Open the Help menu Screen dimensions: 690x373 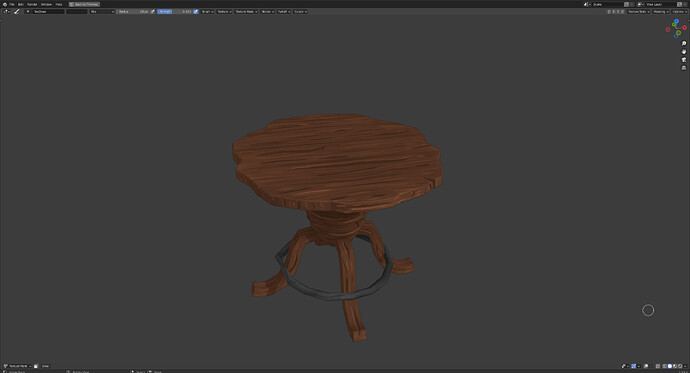point(59,4)
